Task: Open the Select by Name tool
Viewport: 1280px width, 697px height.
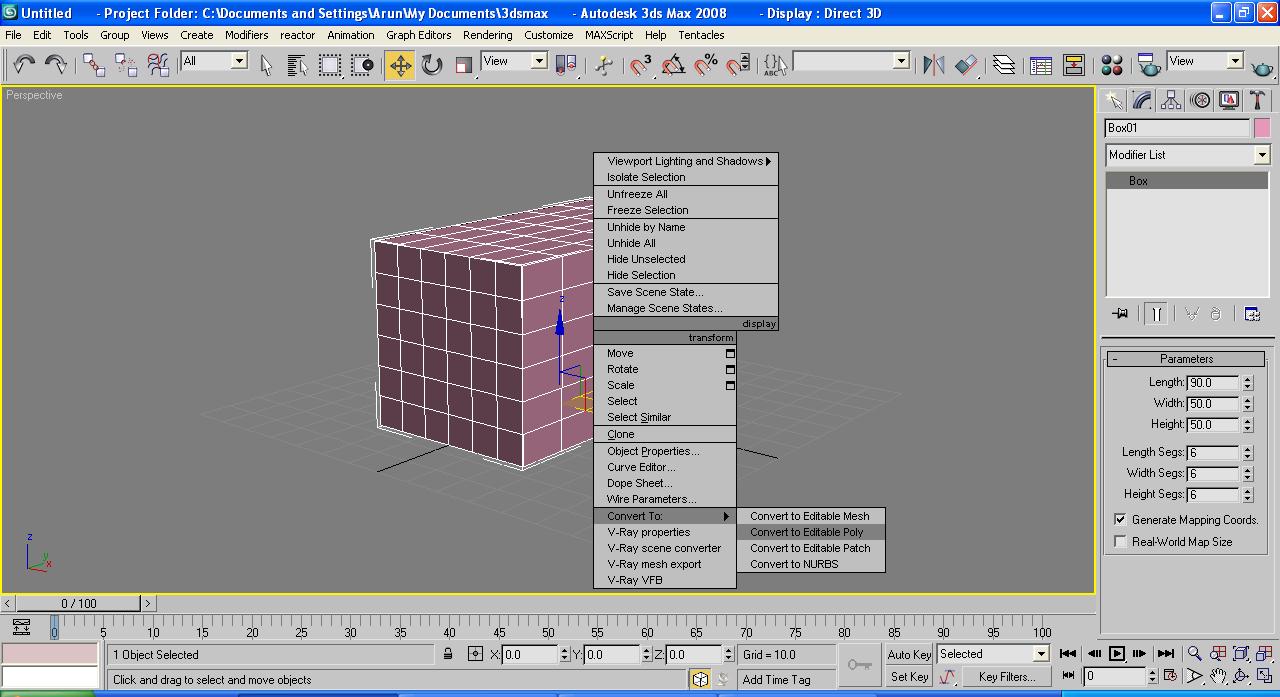Action: coord(297,65)
